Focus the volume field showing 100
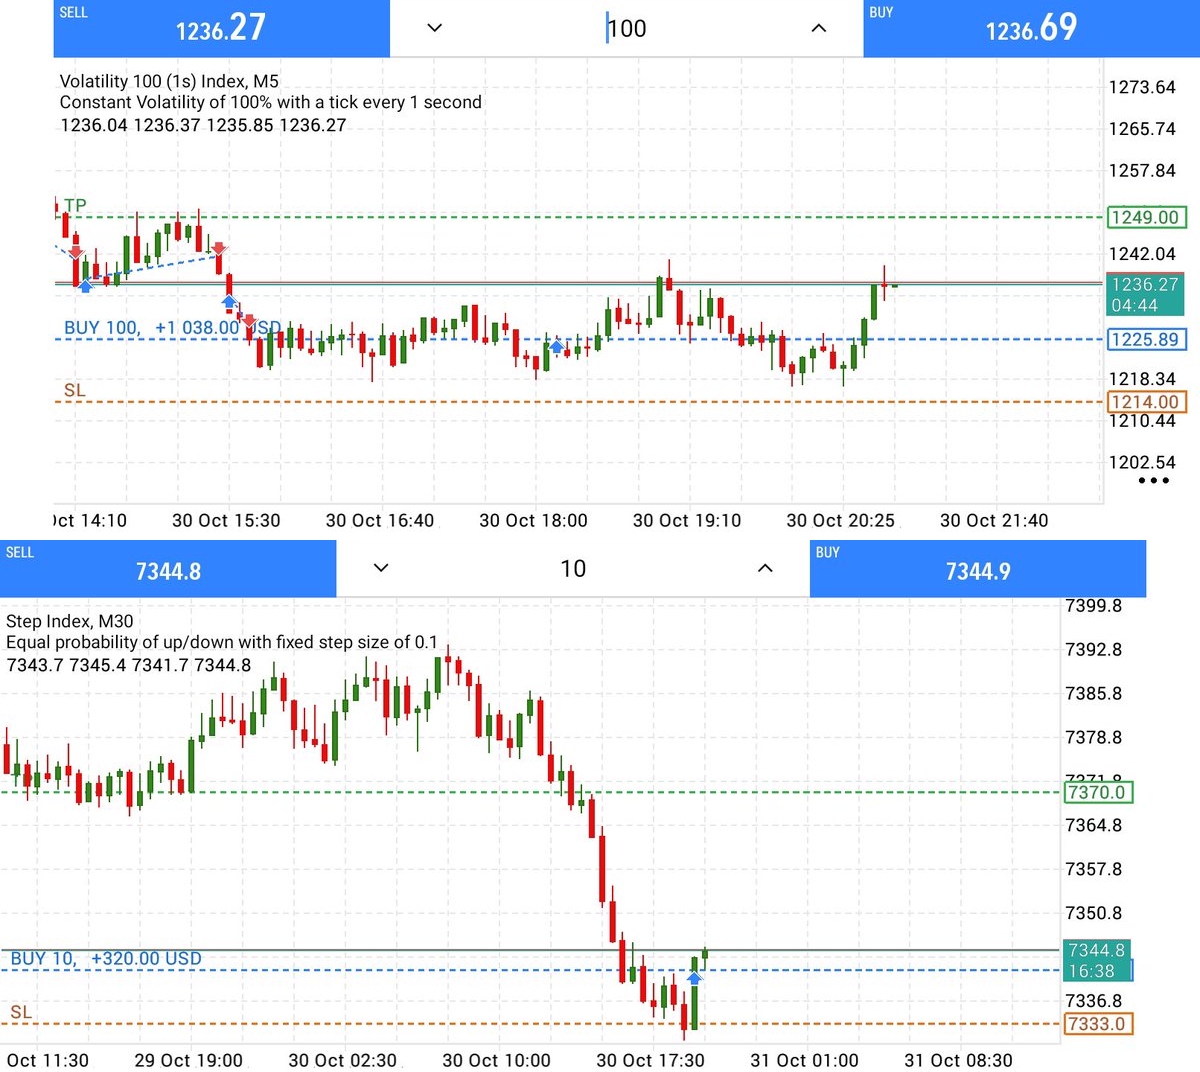 coord(627,28)
